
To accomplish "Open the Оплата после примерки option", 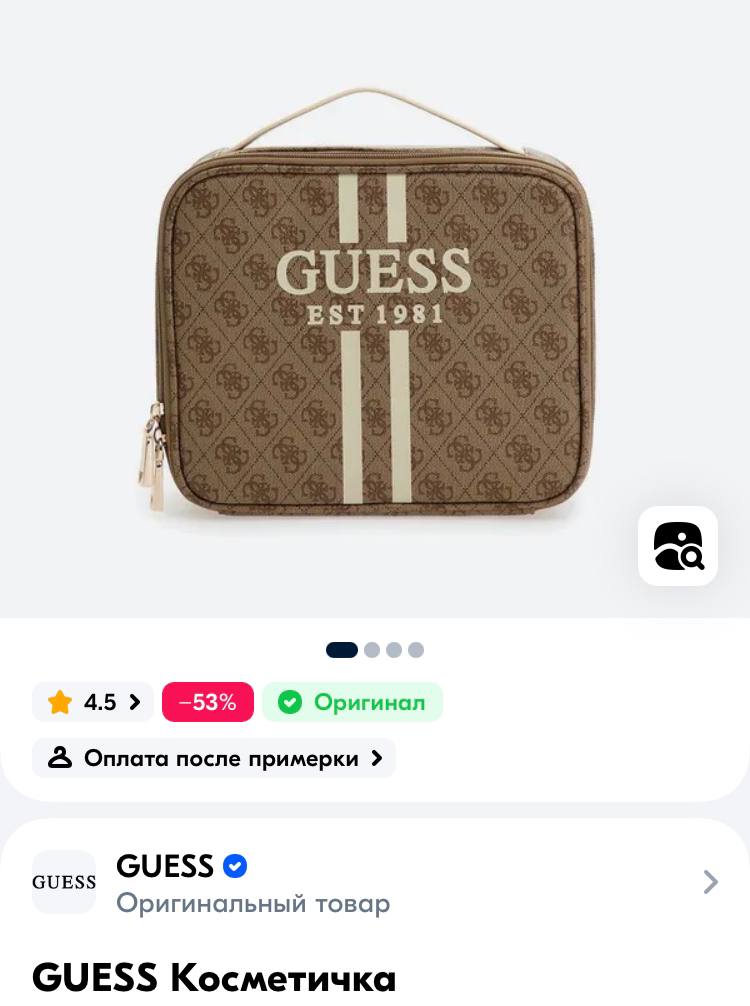I will 214,758.
